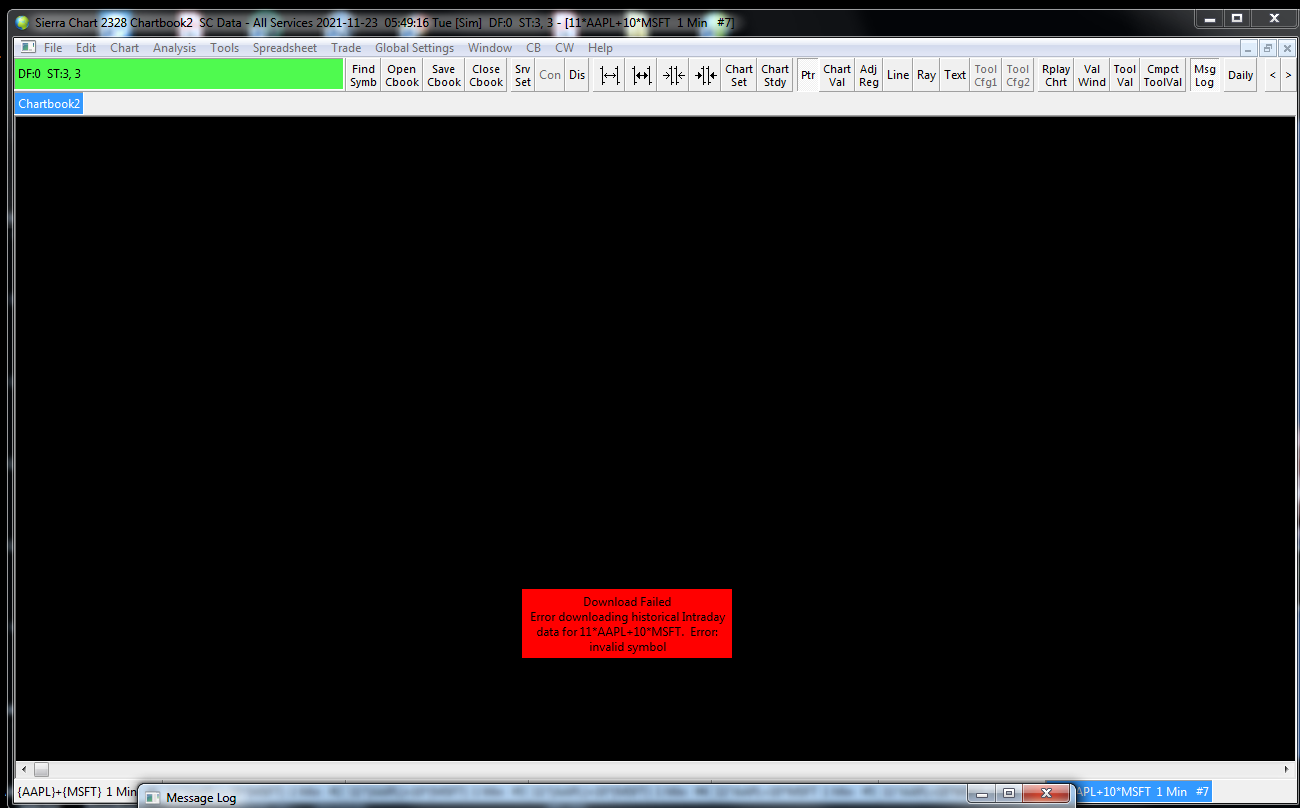1300x808 pixels.
Task: Click the toolbar right arrow button
Action: pos(1288,75)
